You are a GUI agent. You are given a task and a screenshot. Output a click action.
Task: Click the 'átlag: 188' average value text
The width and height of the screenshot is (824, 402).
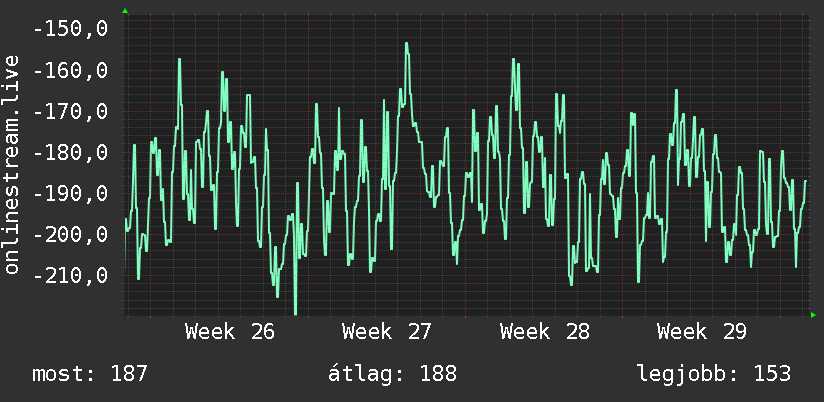(393, 374)
